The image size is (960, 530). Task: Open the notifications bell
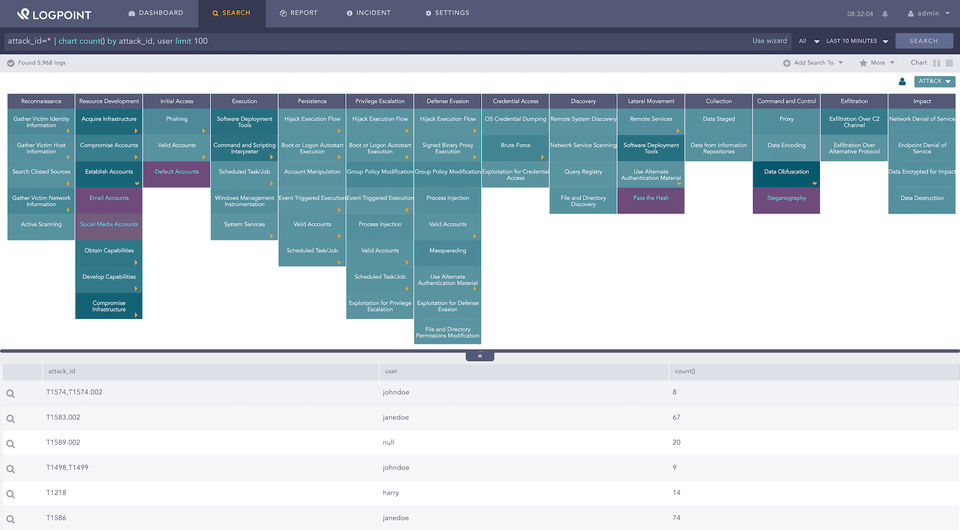point(885,13)
